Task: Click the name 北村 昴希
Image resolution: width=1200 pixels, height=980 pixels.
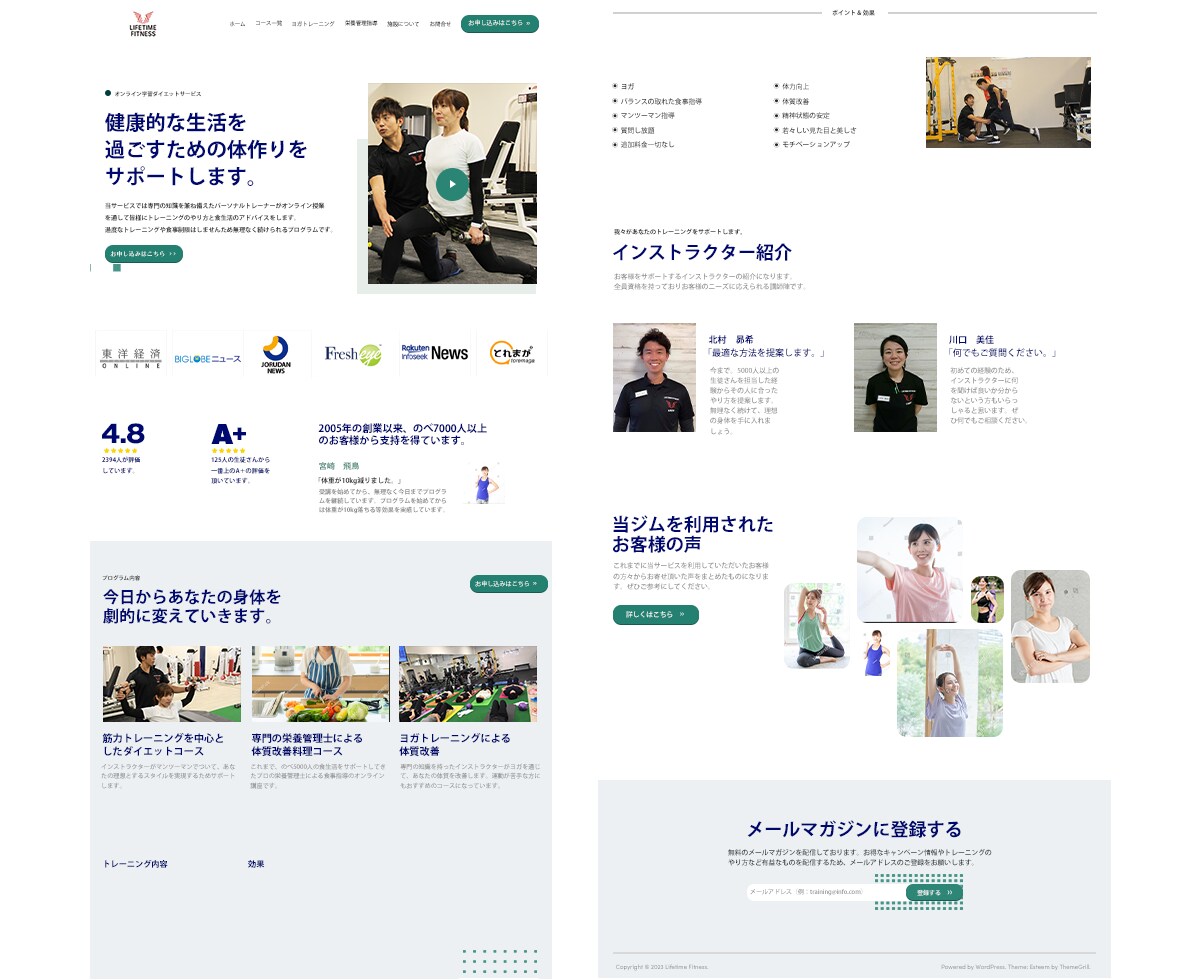Action: pos(731,340)
